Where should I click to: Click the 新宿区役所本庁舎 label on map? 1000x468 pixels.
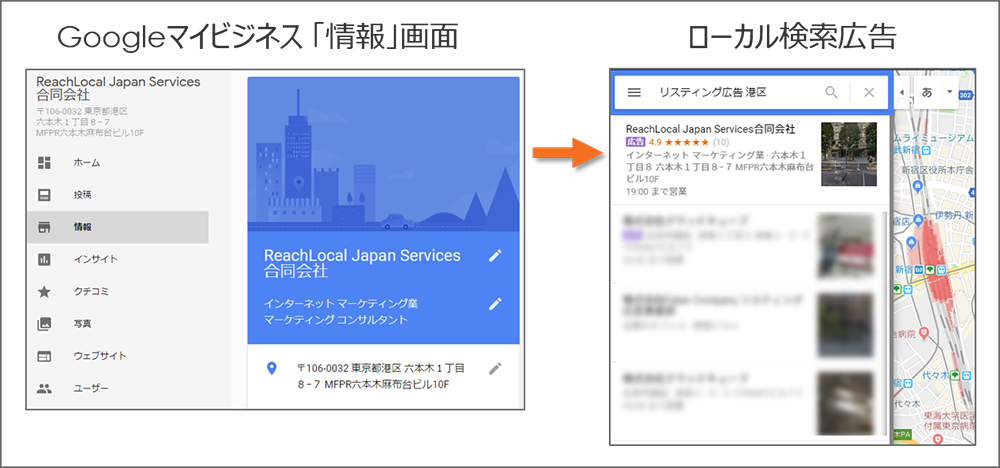[938, 170]
